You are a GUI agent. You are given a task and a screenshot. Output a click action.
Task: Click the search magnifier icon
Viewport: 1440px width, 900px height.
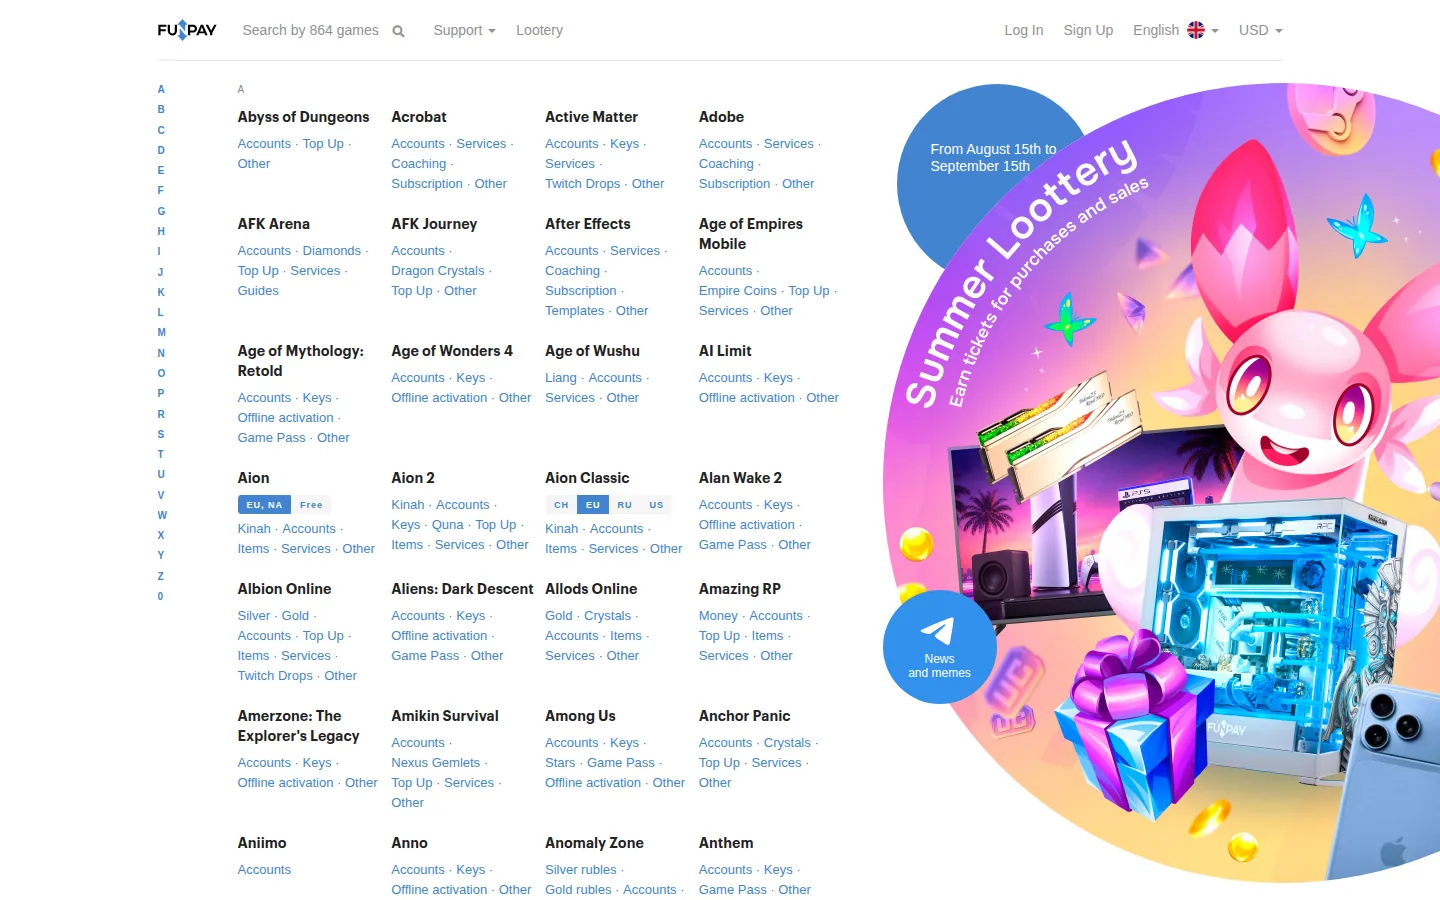[398, 31]
